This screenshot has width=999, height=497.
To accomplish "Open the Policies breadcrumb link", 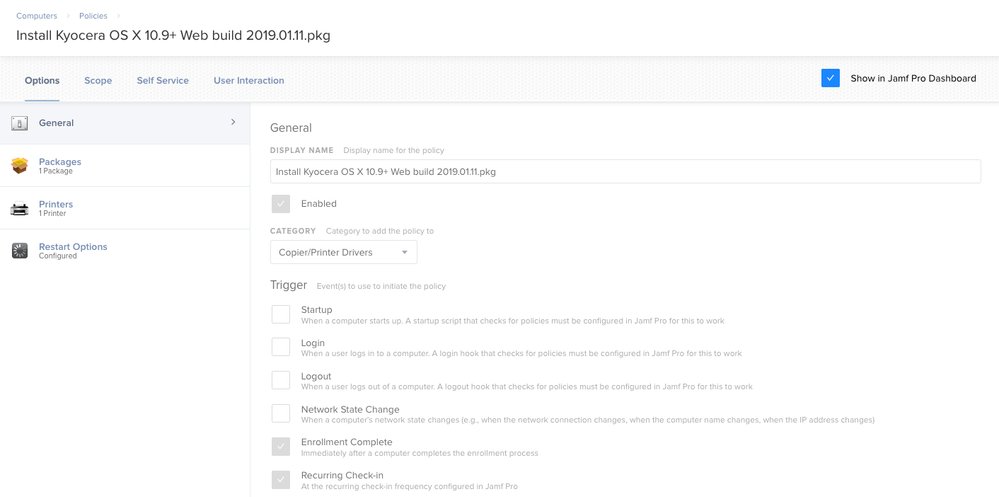I will (x=93, y=16).
